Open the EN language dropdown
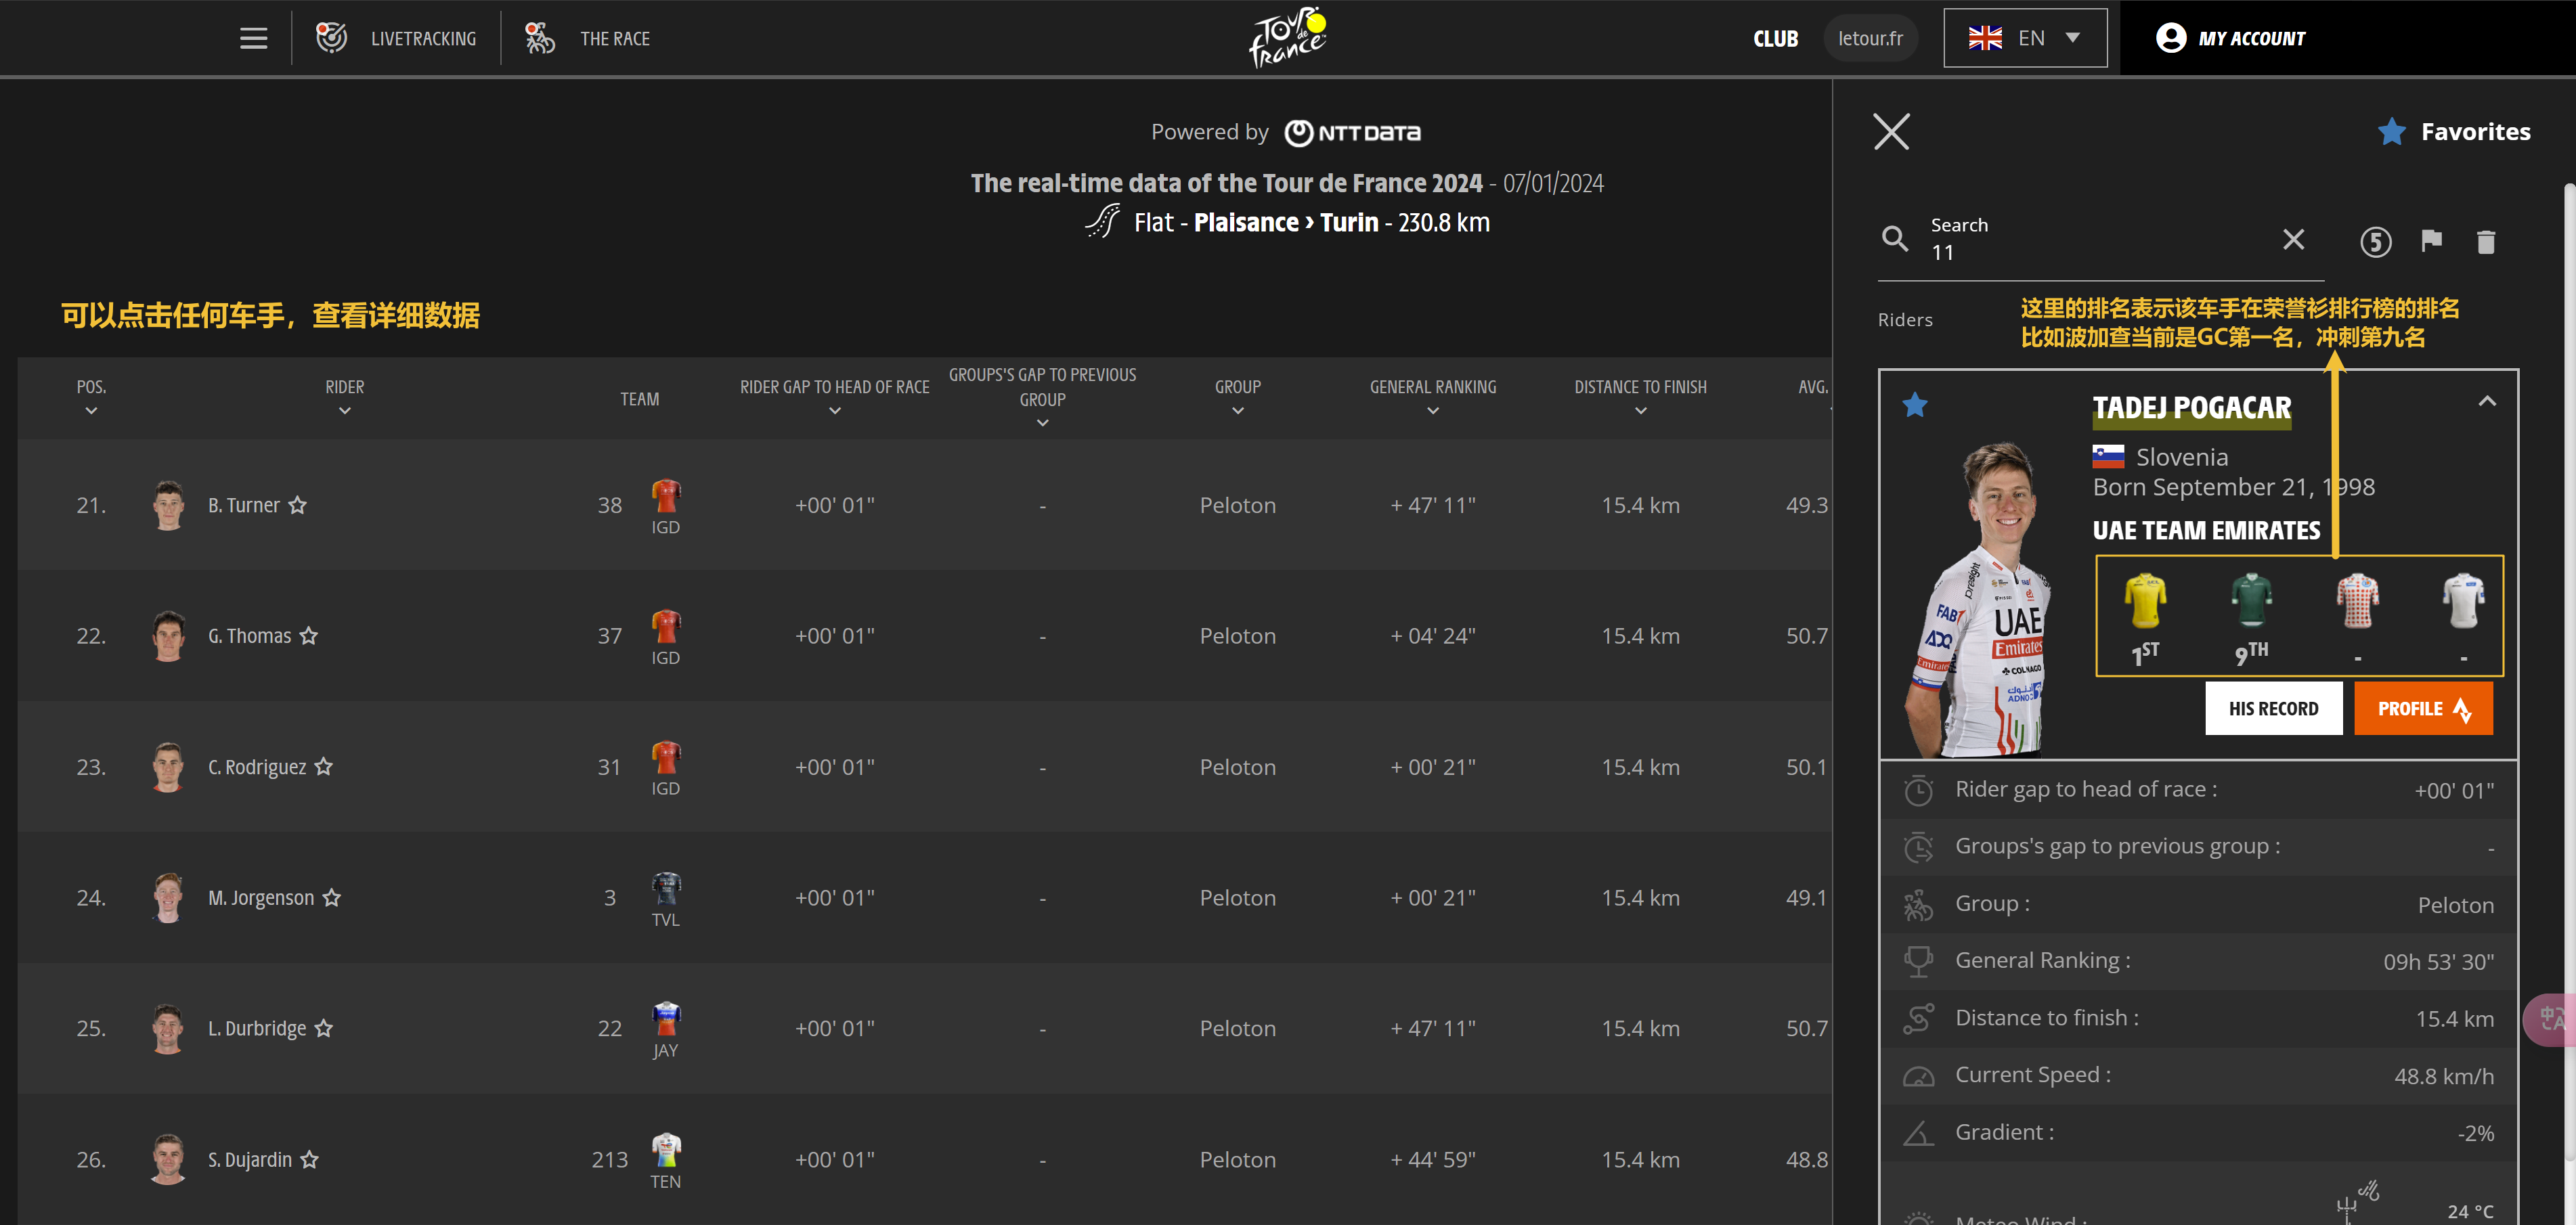The width and height of the screenshot is (2576, 1225). (2025, 38)
